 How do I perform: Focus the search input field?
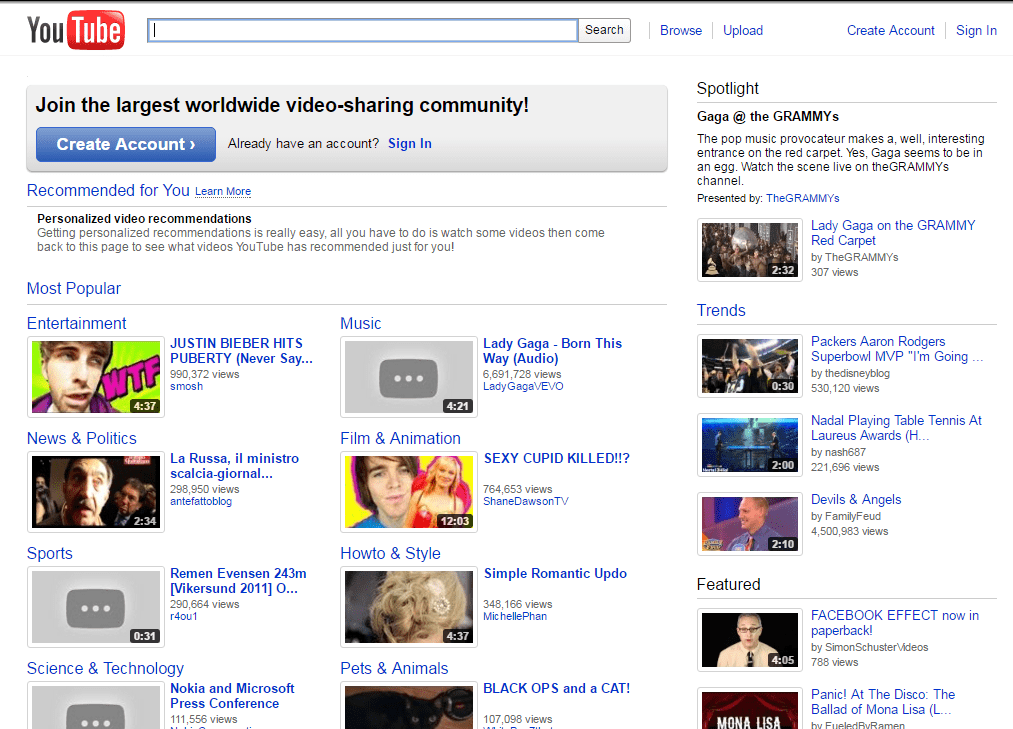pyautogui.click(x=362, y=30)
